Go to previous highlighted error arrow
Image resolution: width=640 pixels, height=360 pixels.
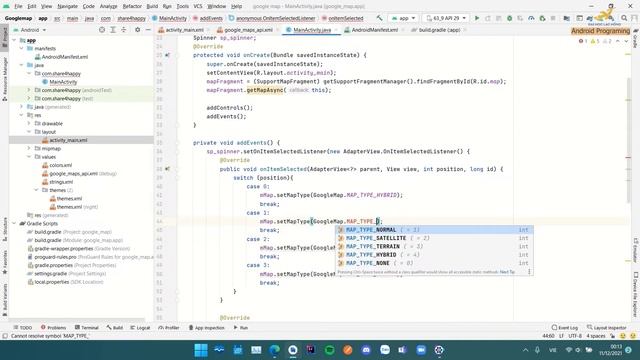(x=618, y=41)
